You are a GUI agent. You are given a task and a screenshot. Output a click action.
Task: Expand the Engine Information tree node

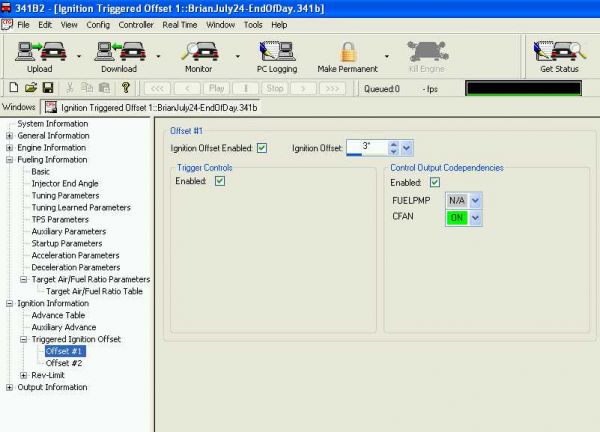point(9,148)
